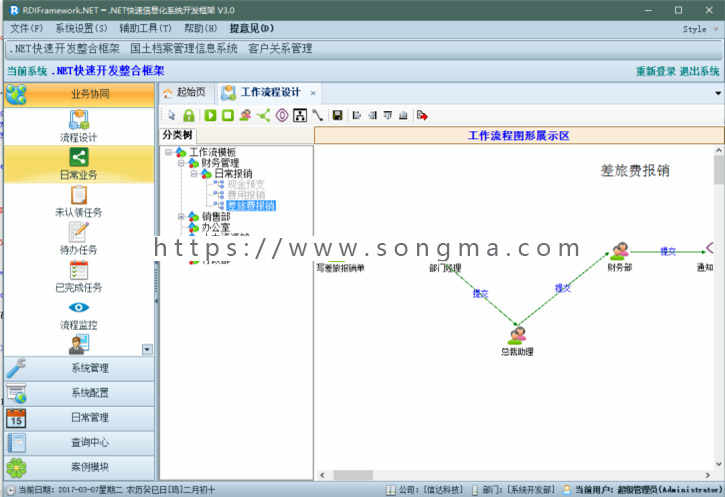
Task: Open the 系统设置(S) menu
Action: tap(81, 29)
